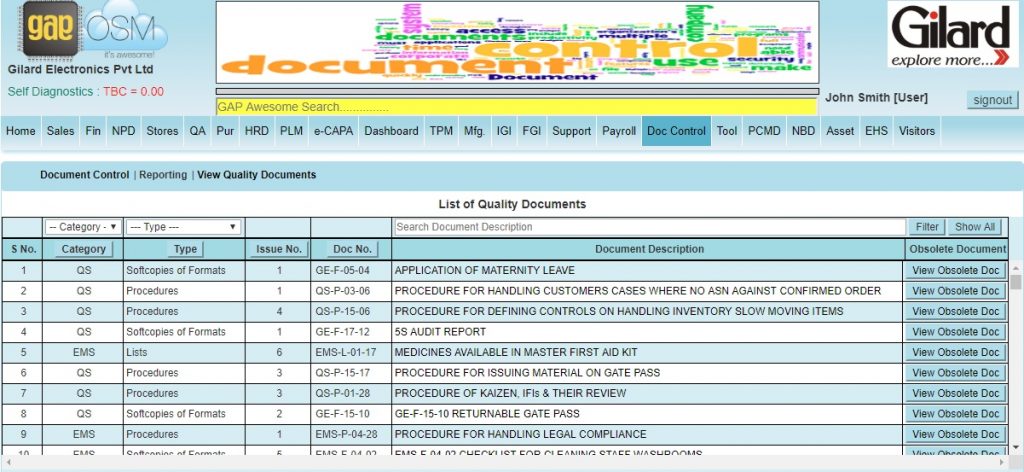The image size is (1024, 472).
Task: Open the e-CAPA menu
Action: [333, 131]
